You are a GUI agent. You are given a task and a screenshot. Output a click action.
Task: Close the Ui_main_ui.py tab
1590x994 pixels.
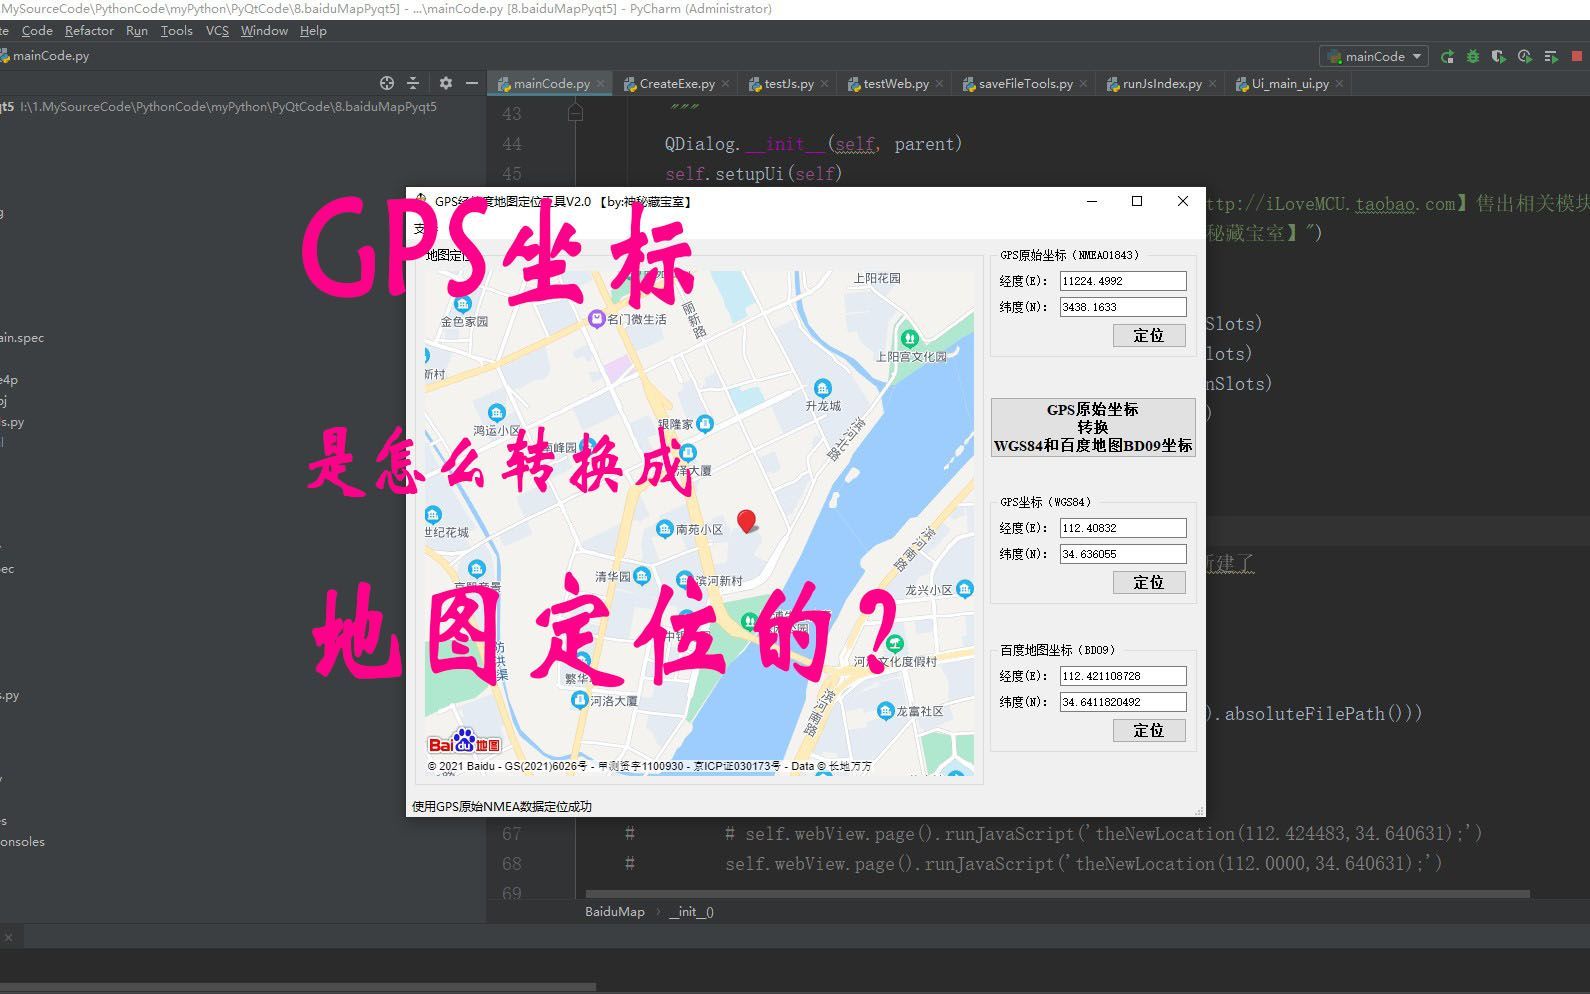(x=1340, y=84)
